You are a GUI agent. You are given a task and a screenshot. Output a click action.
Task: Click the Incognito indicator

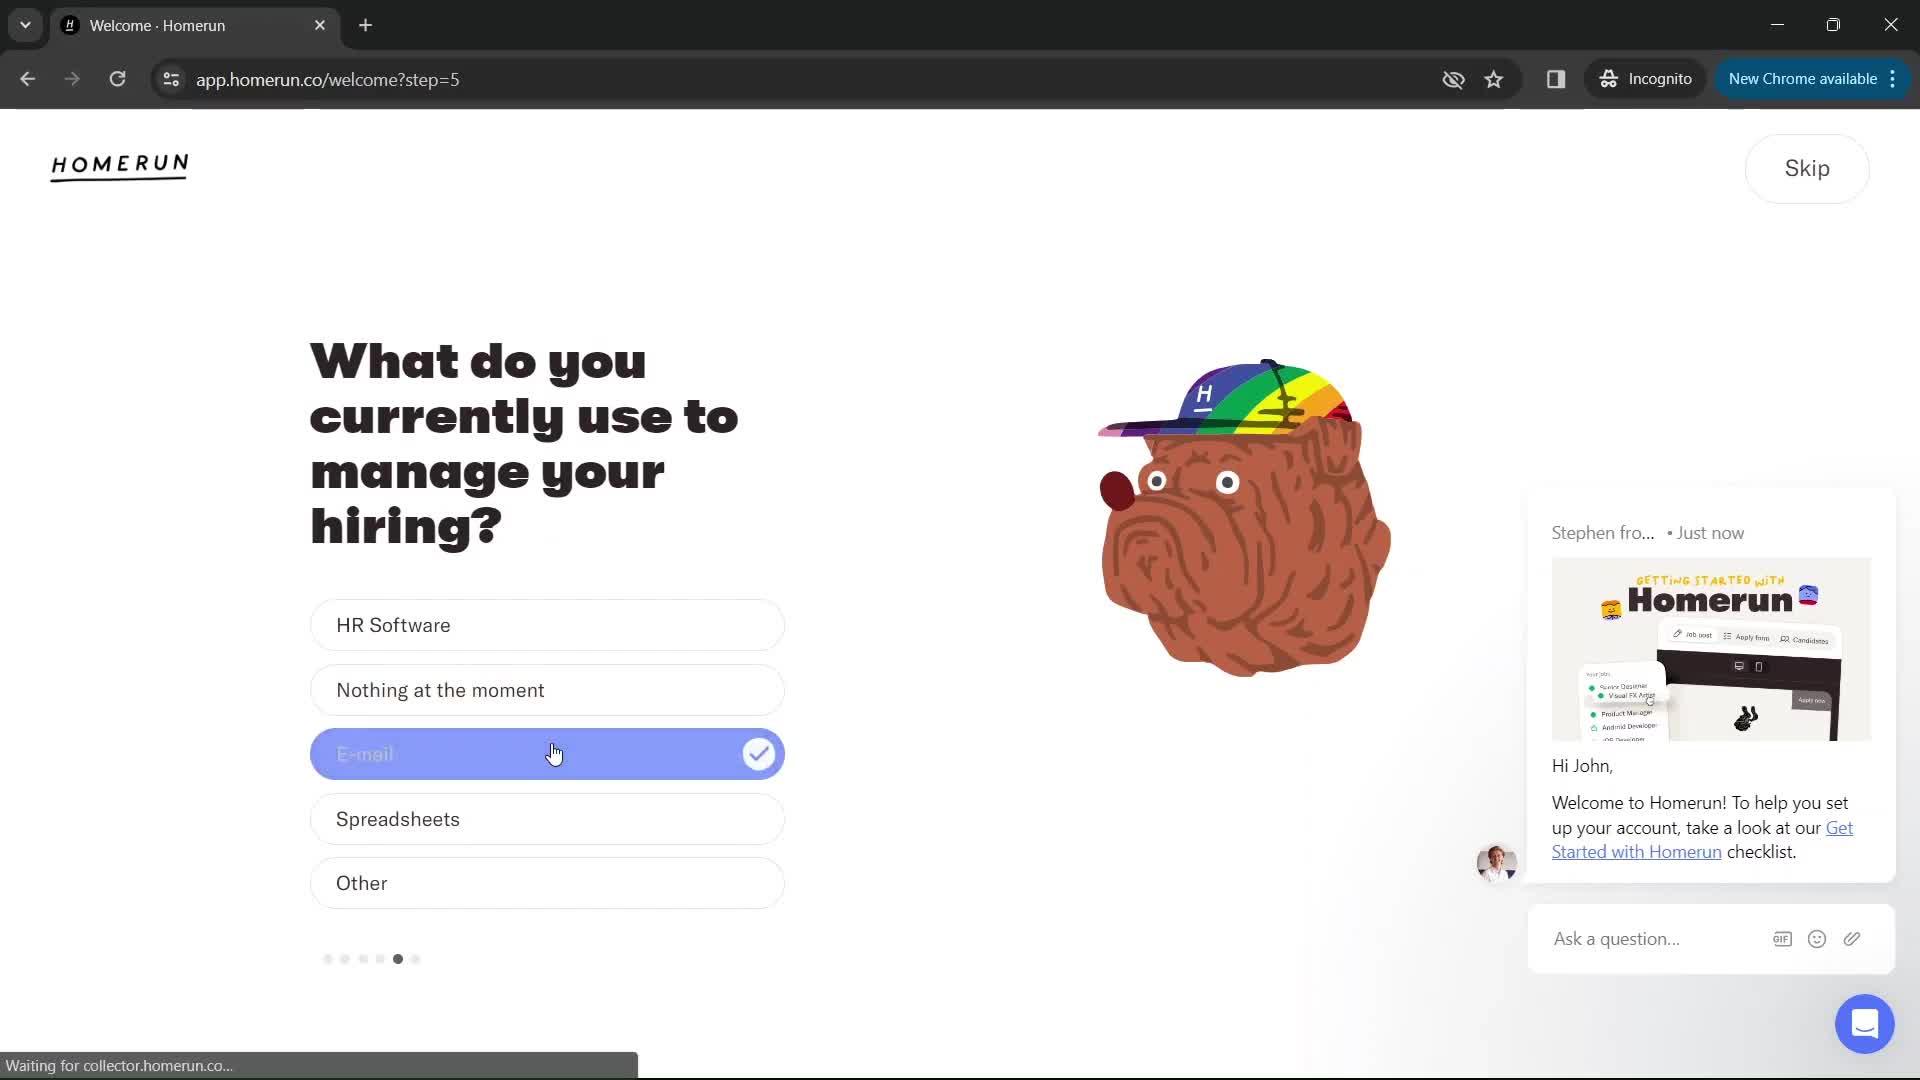pyautogui.click(x=1645, y=79)
